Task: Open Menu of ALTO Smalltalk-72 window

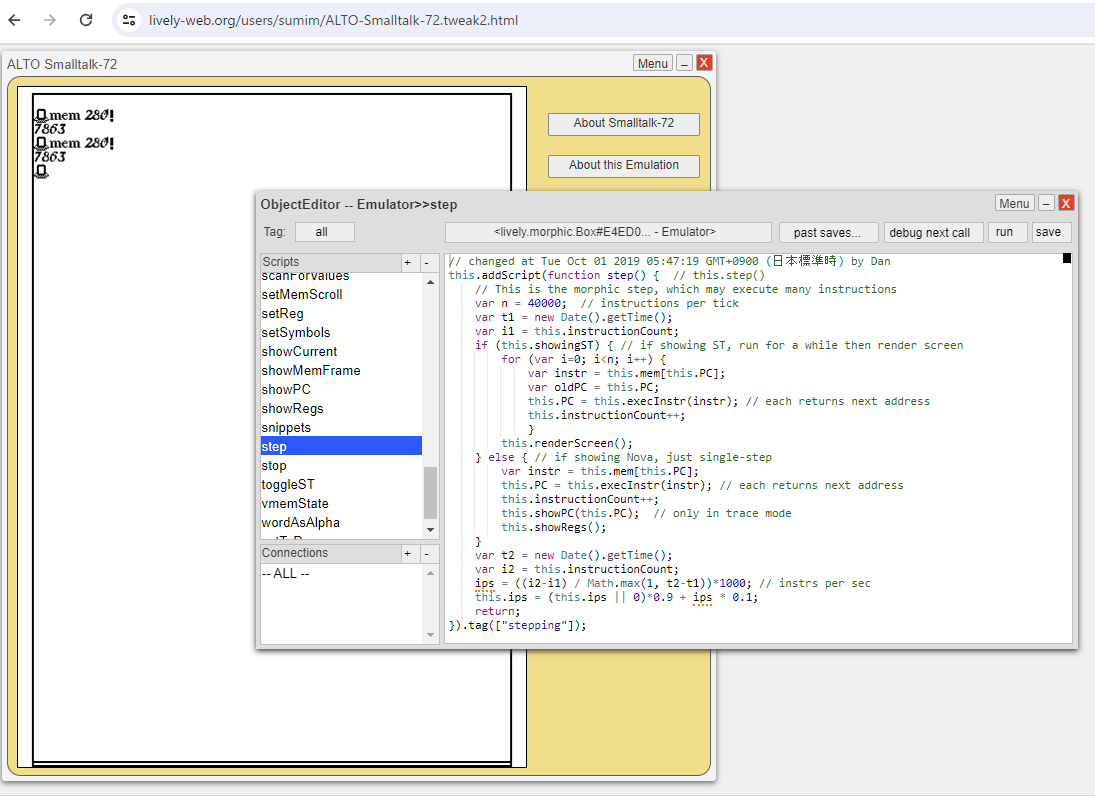Action: coord(652,64)
